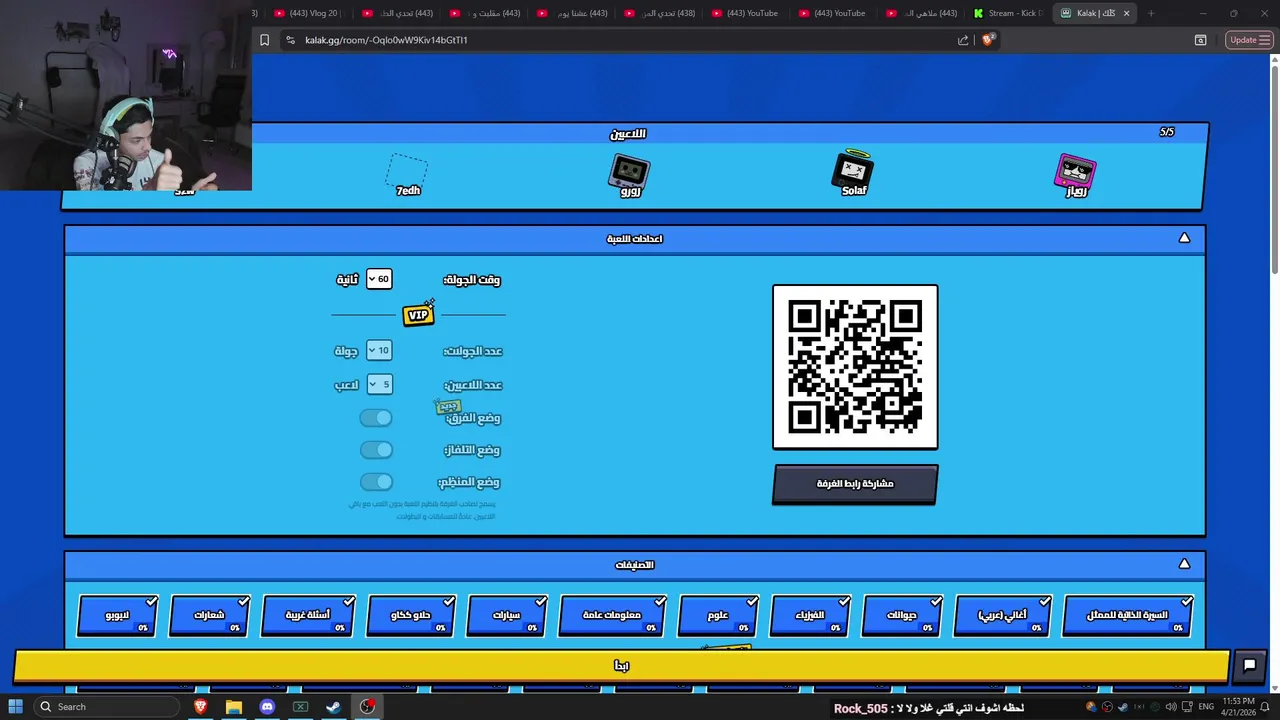The width and height of the screenshot is (1280, 720).
Task: Click the pink player avatar in players row
Action: point(1076,173)
